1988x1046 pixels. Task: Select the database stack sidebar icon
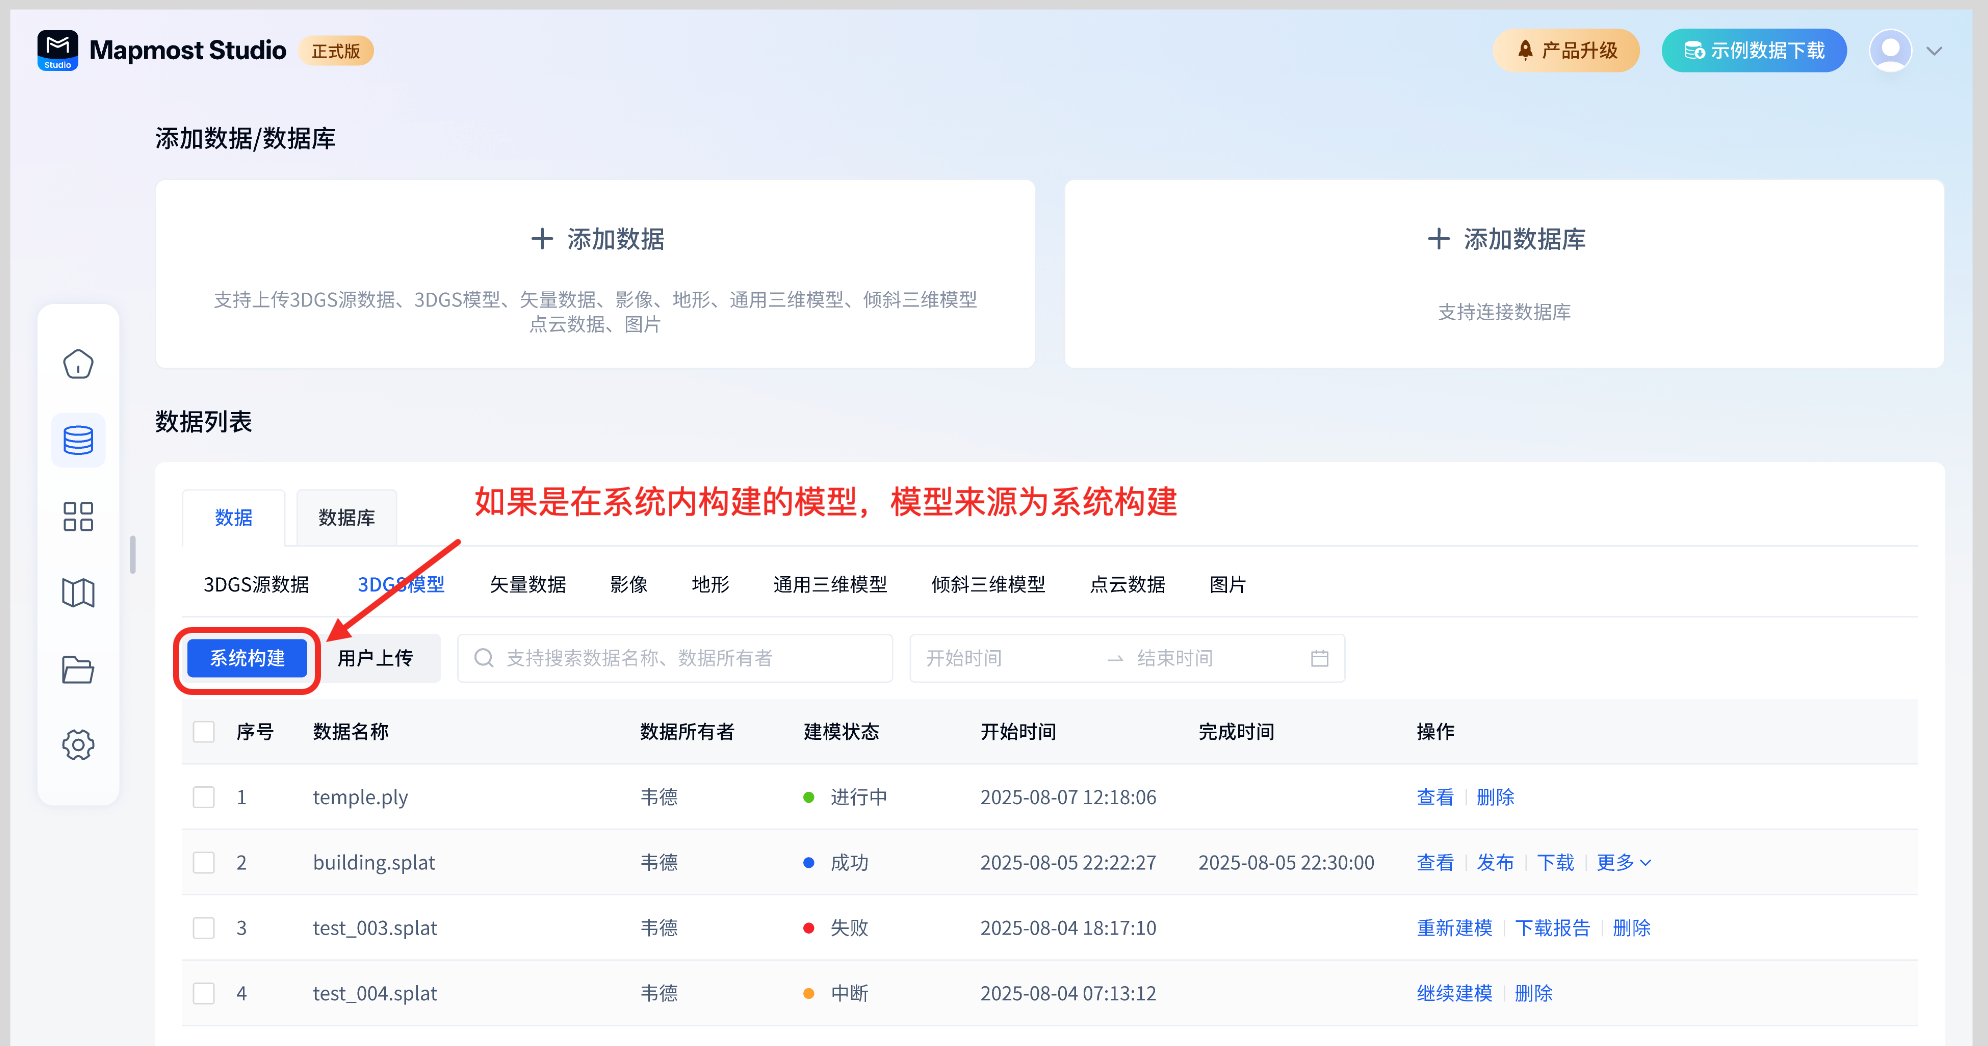click(x=78, y=440)
